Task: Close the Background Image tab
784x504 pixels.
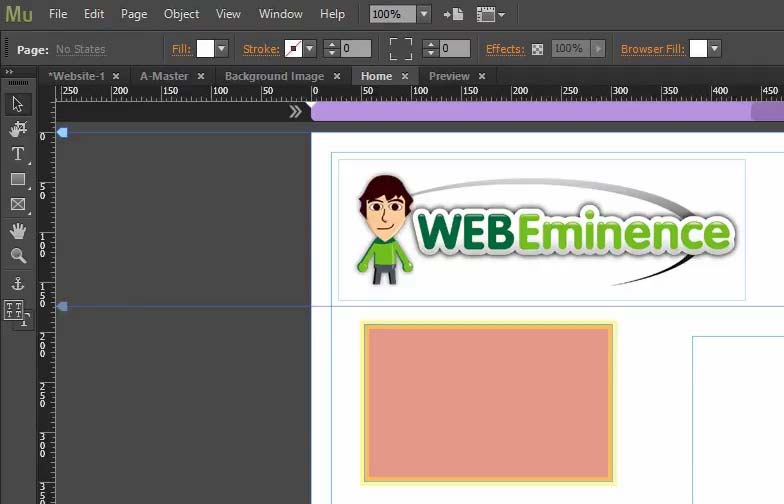Action: [x=337, y=76]
